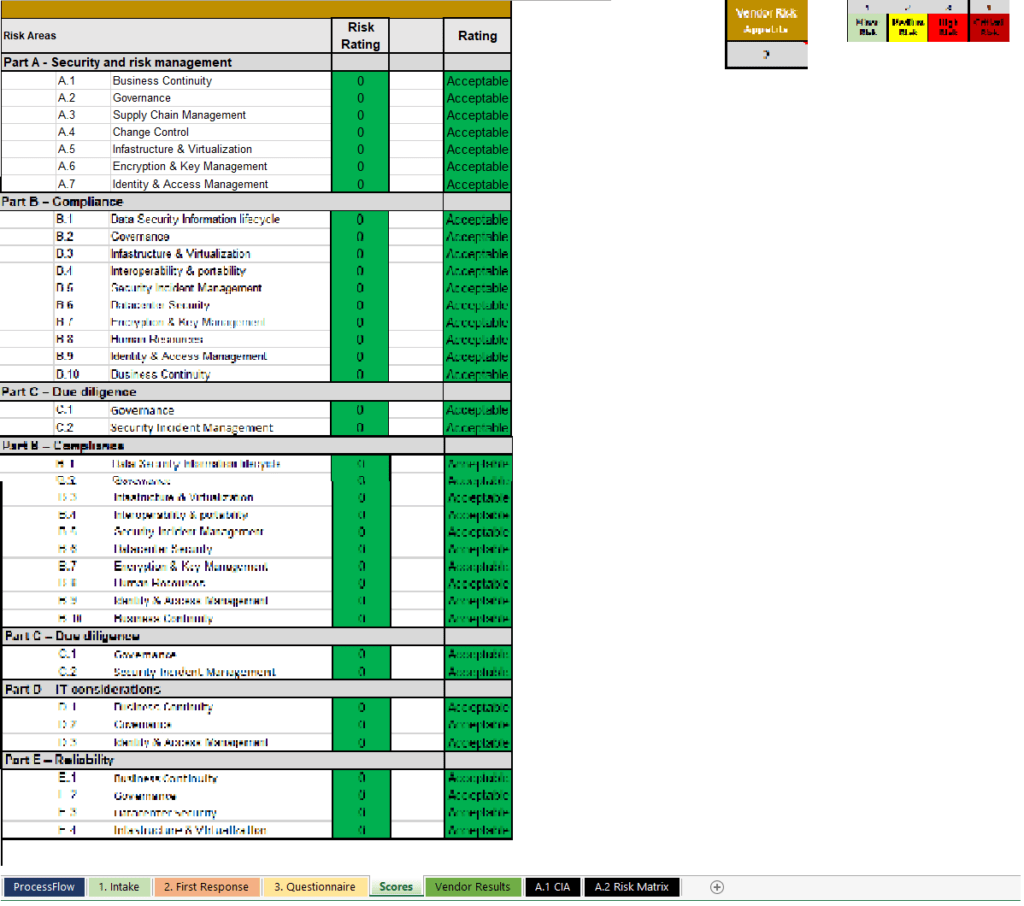1024x906 pixels.
Task: View the Vendor Results worksheet
Action: 471,886
